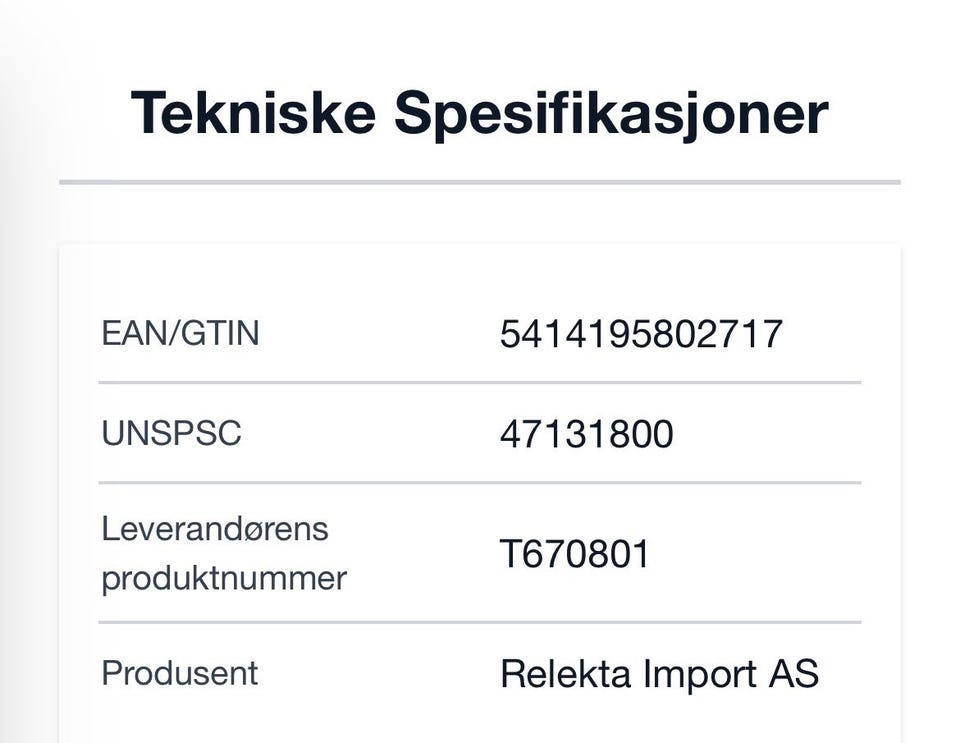The width and height of the screenshot is (960, 743).
Task: Click the divider between EAN/GTIN and UNSPSC rows
Action: [x=479, y=382]
